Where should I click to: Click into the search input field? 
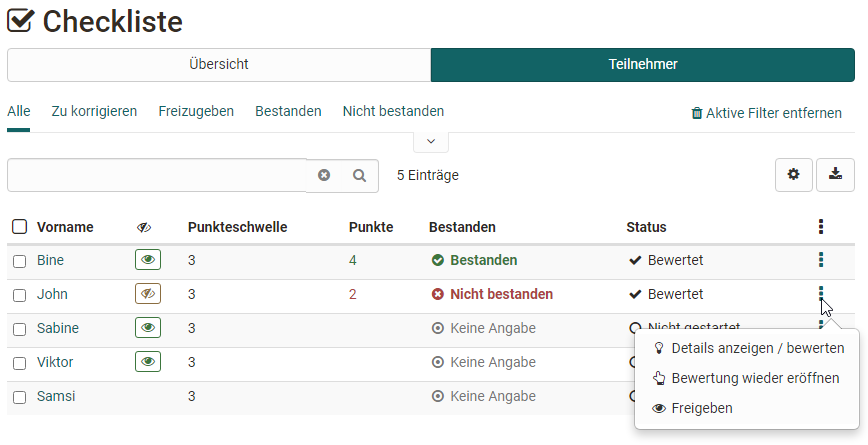coord(156,175)
